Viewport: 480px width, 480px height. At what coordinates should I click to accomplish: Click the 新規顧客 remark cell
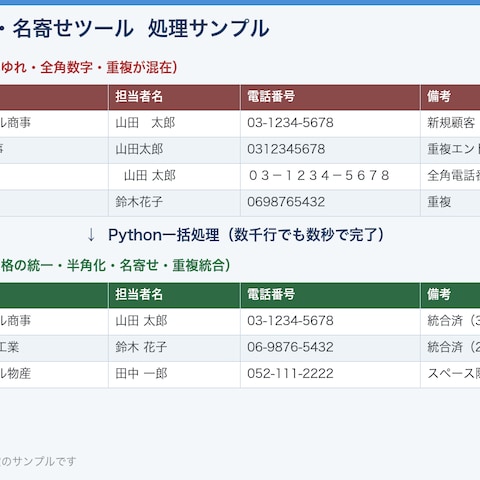pos(450,123)
